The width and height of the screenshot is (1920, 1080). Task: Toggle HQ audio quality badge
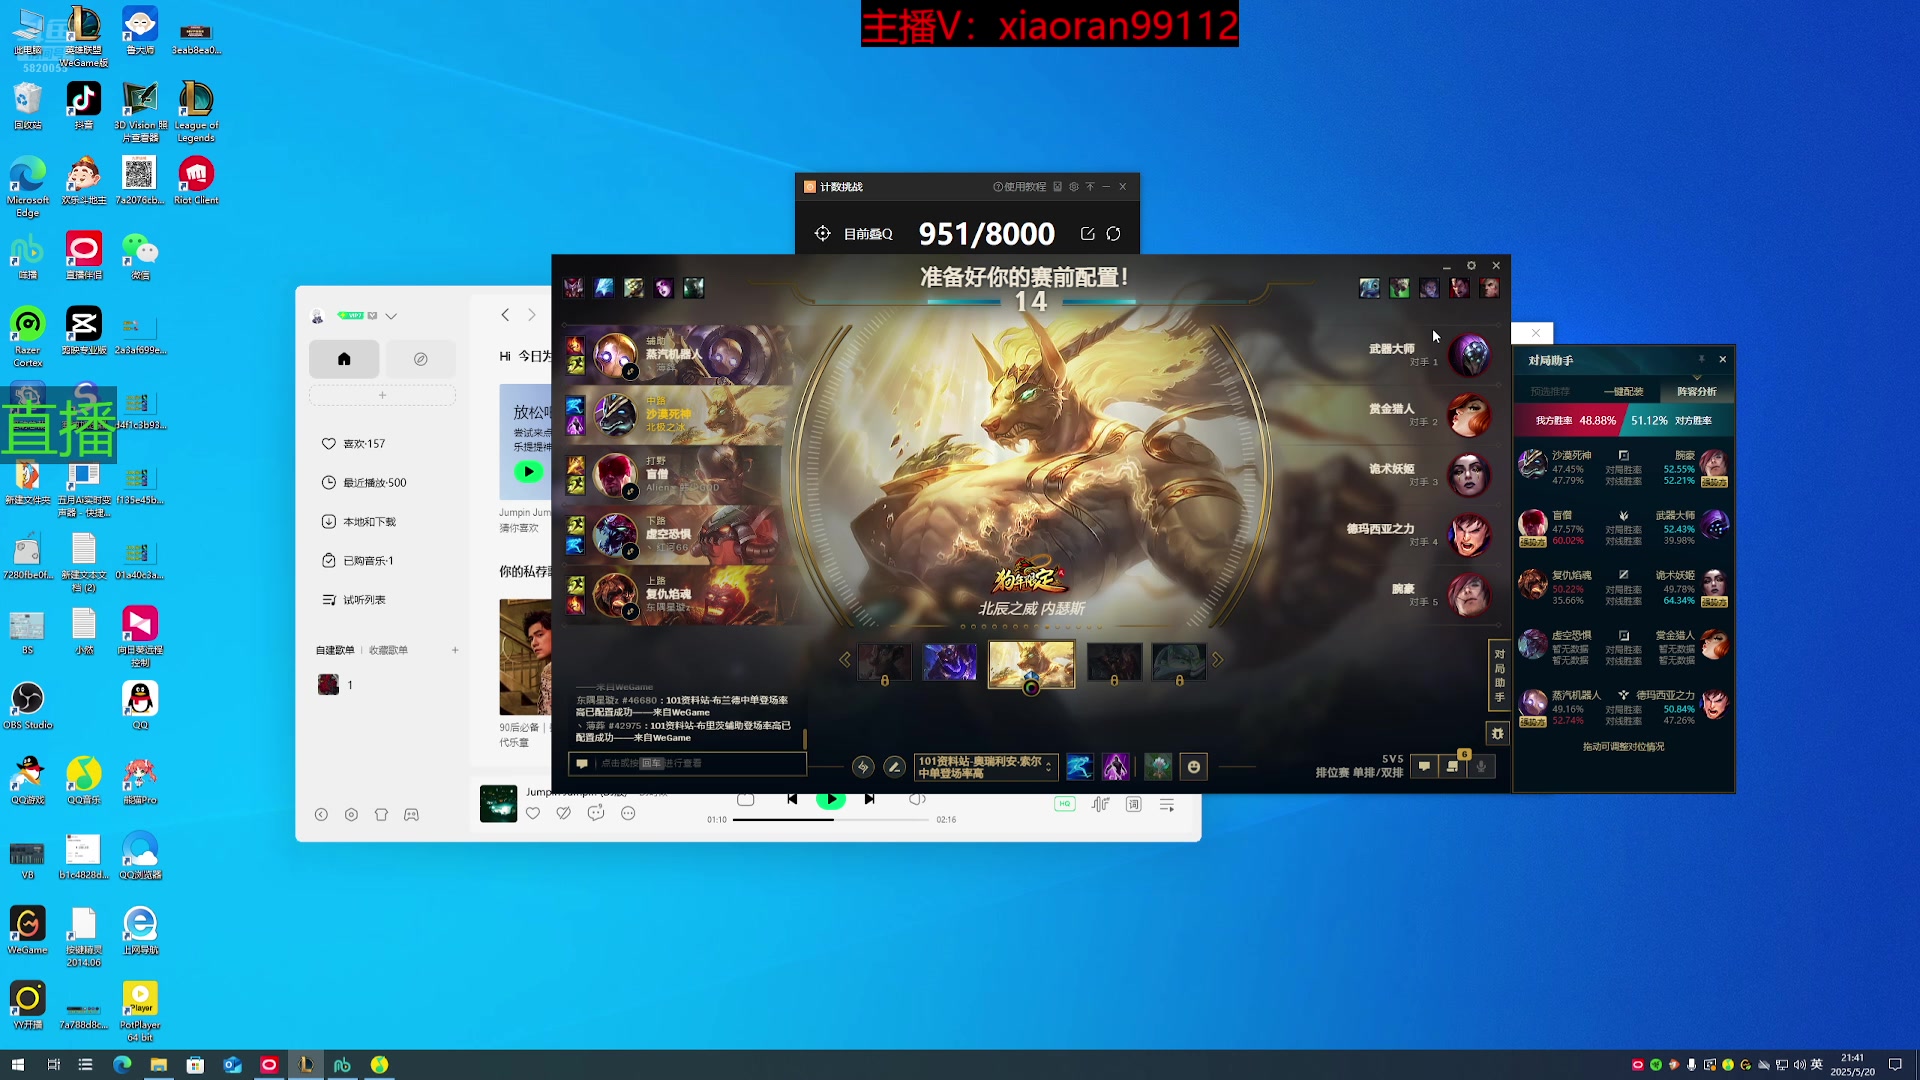(x=1065, y=804)
